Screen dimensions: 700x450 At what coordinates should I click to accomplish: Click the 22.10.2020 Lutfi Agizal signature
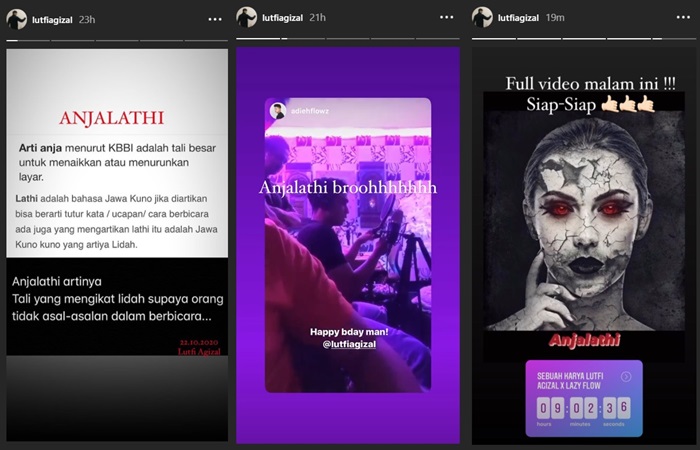pos(200,347)
